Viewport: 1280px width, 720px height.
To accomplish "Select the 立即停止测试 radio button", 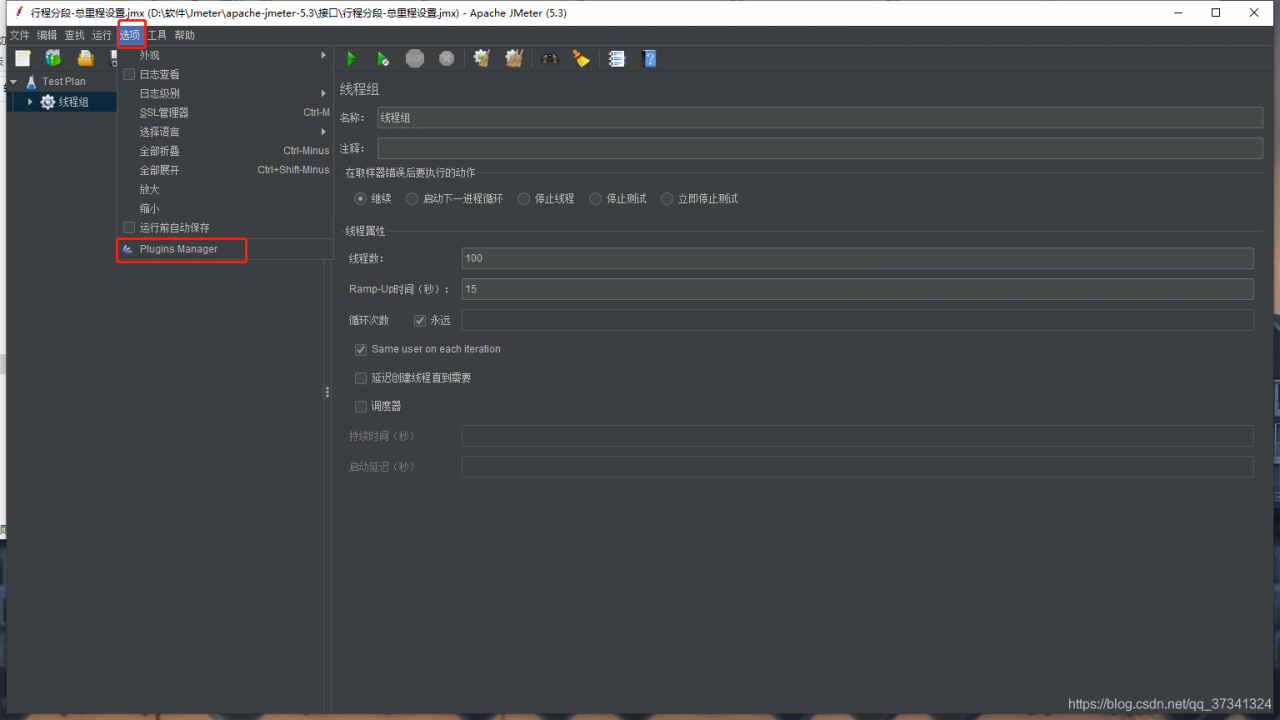I will coord(667,199).
